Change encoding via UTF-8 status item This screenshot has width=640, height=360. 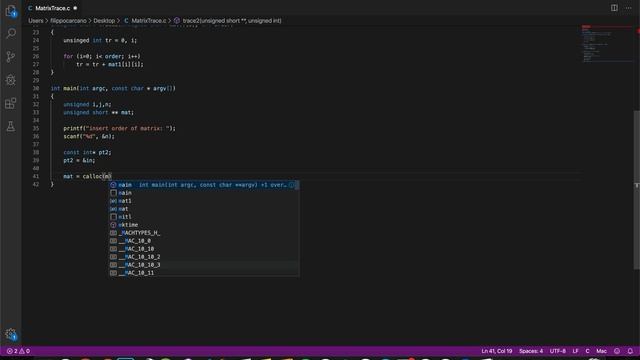[x=558, y=351]
